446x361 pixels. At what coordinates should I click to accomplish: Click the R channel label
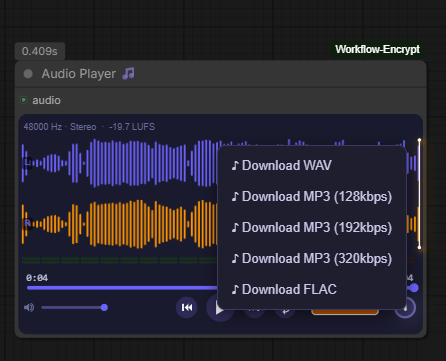(27, 223)
